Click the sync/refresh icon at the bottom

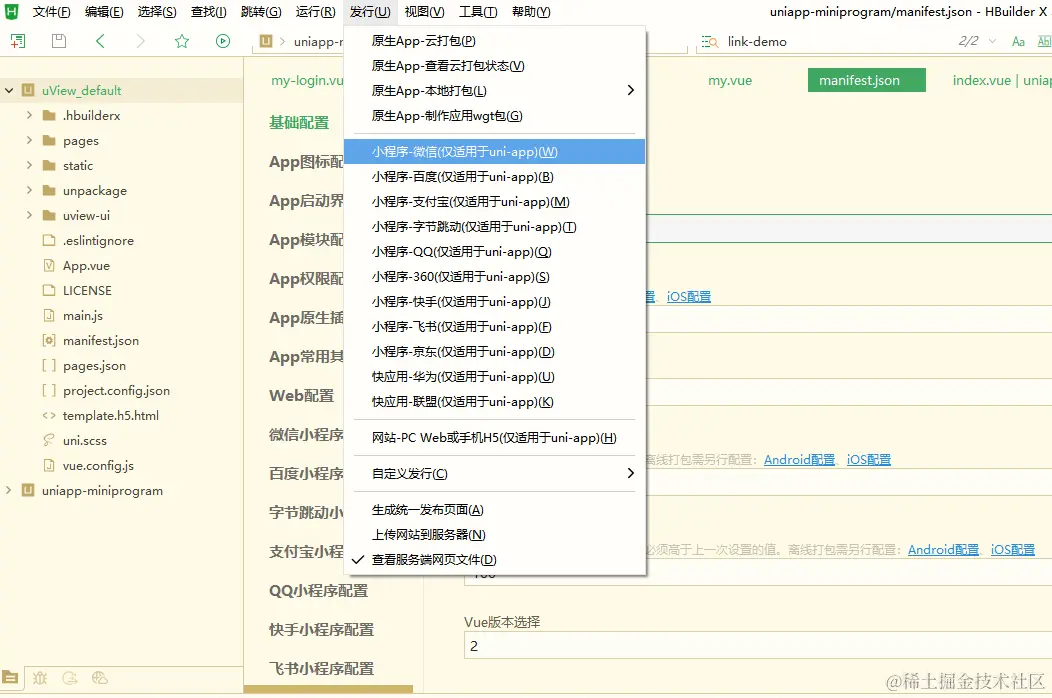(69, 678)
